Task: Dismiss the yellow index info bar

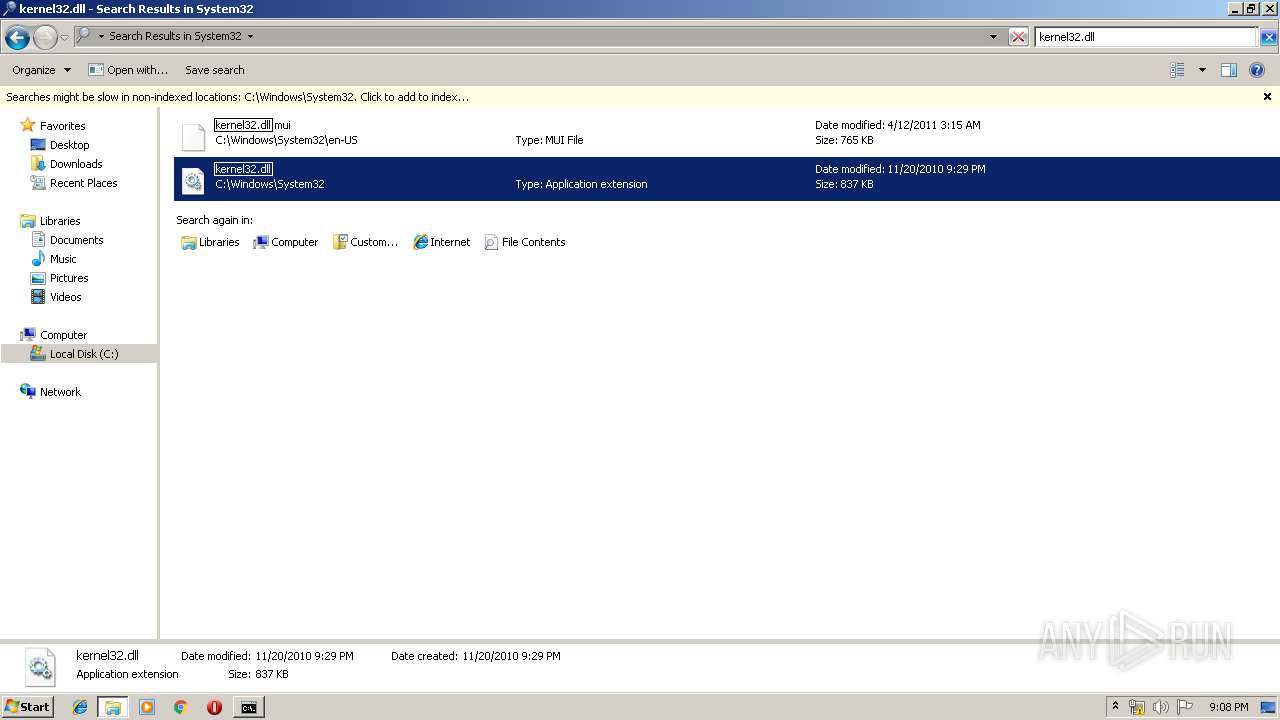Action: pyautogui.click(x=1267, y=97)
